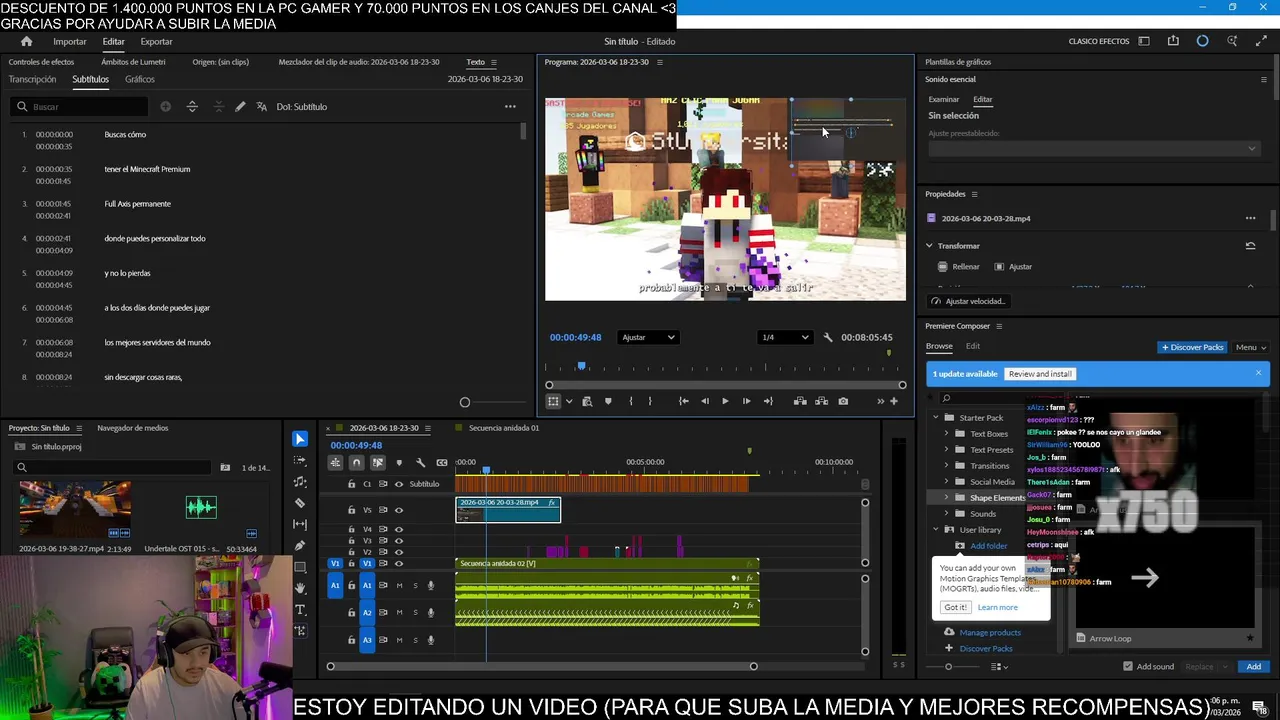This screenshot has height=720, width=1280.
Task: Collapse the Transformar section
Action: [929, 246]
